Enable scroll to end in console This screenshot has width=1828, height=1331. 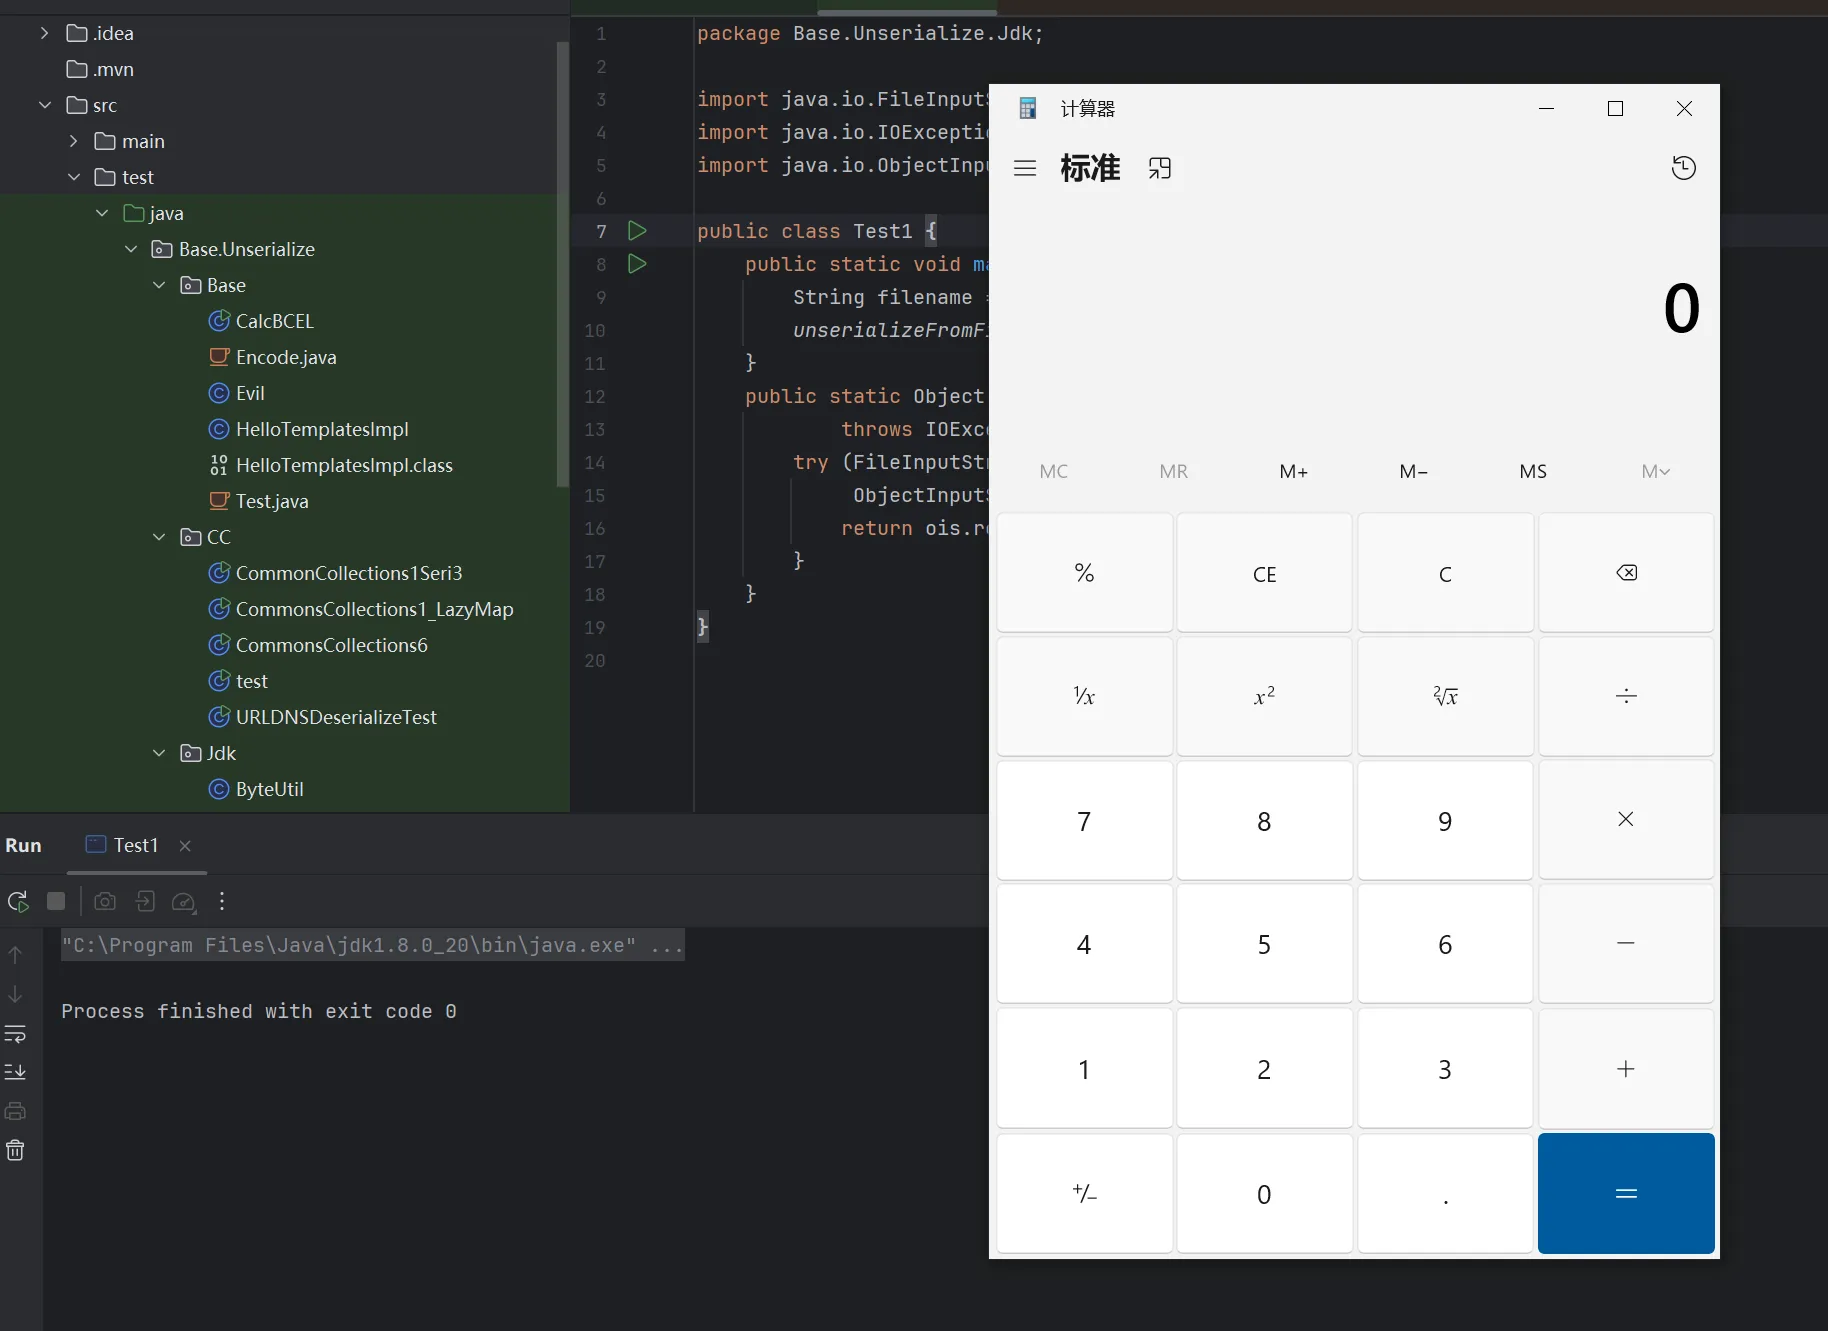click(15, 1072)
